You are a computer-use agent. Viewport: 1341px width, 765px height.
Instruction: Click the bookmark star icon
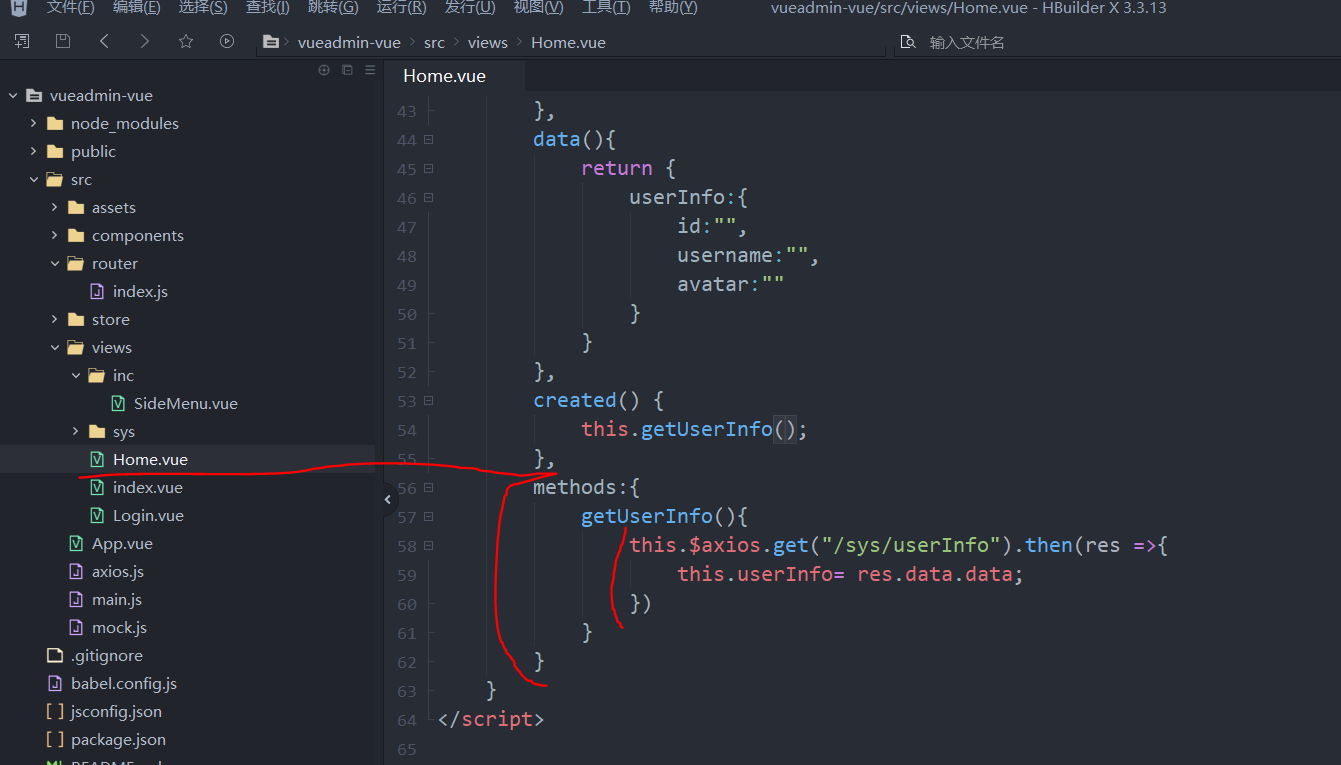tap(186, 41)
